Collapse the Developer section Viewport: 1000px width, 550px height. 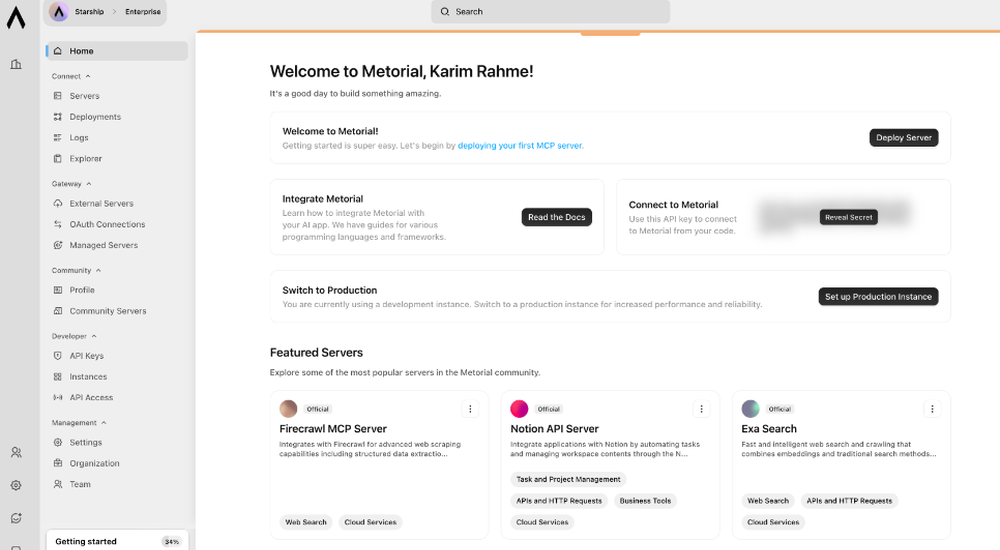[x=74, y=336]
